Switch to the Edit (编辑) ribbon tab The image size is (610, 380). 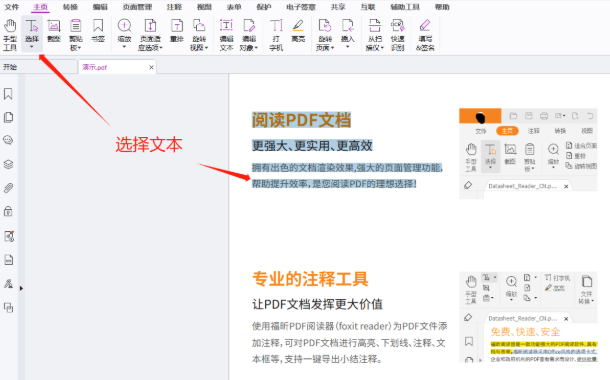click(100, 7)
